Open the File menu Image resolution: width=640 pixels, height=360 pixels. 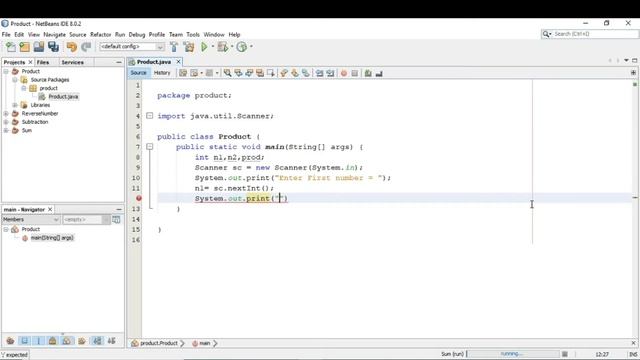click(x=6, y=35)
